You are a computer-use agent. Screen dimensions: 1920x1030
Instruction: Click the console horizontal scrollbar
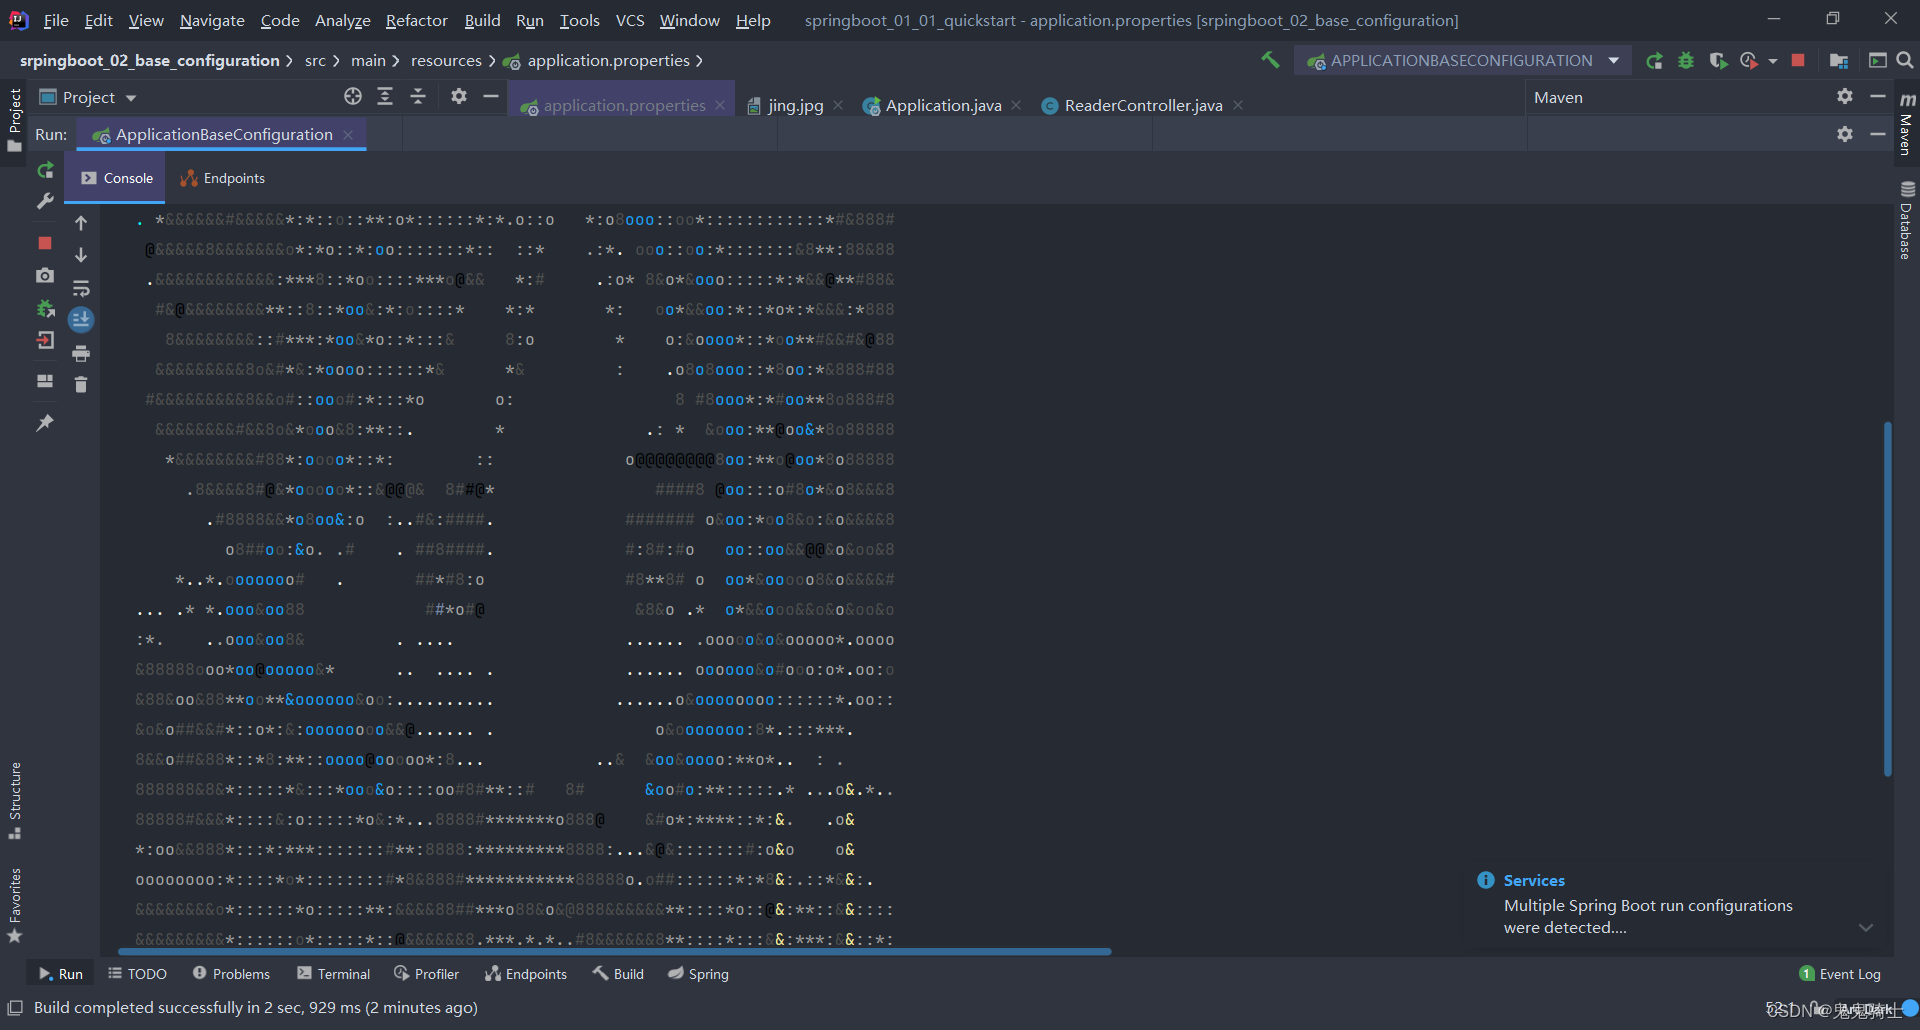(615, 952)
